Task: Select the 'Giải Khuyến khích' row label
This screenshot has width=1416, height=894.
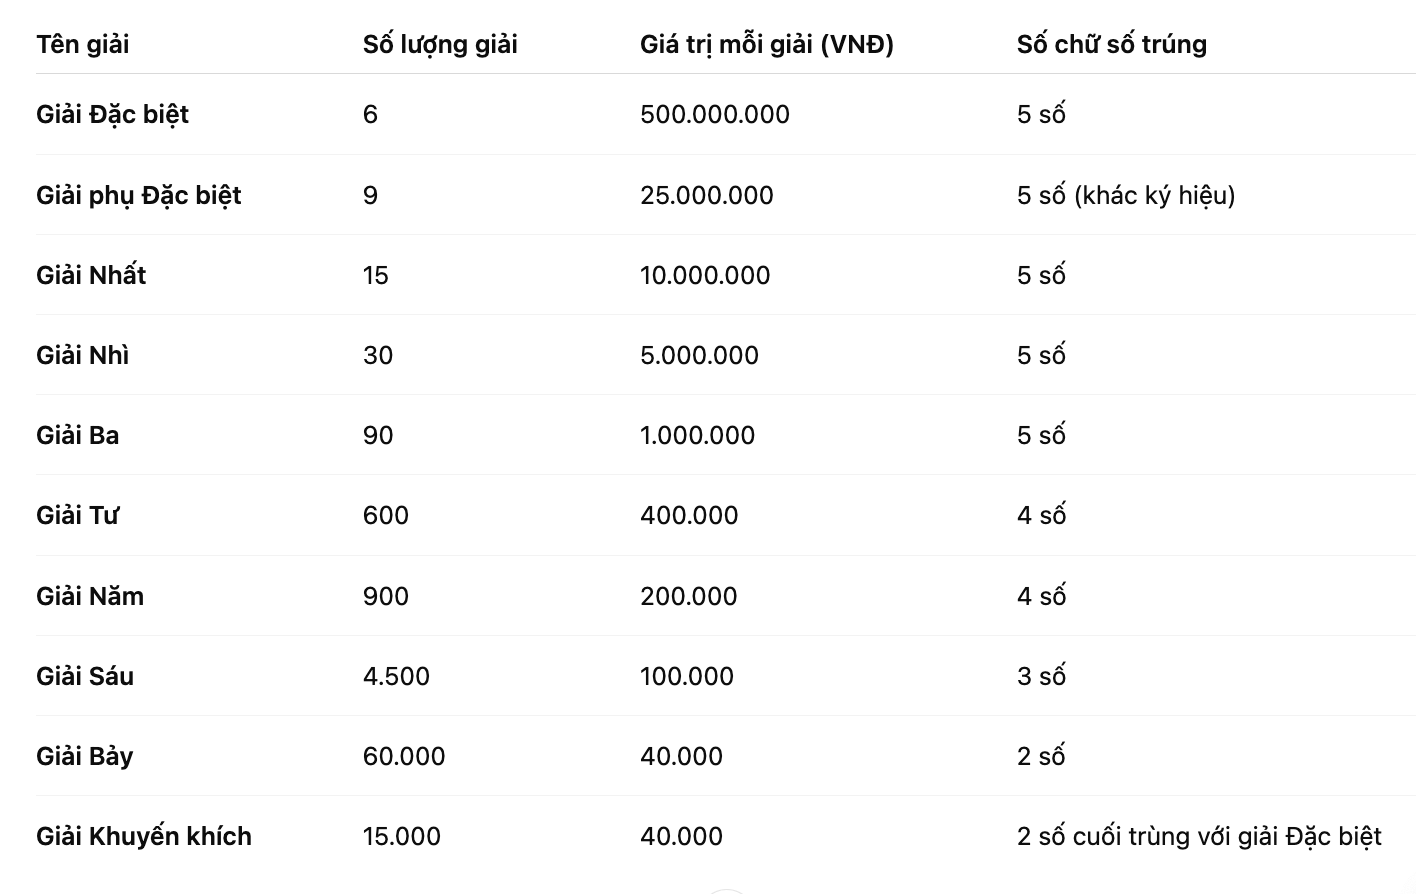Action: tap(144, 836)
